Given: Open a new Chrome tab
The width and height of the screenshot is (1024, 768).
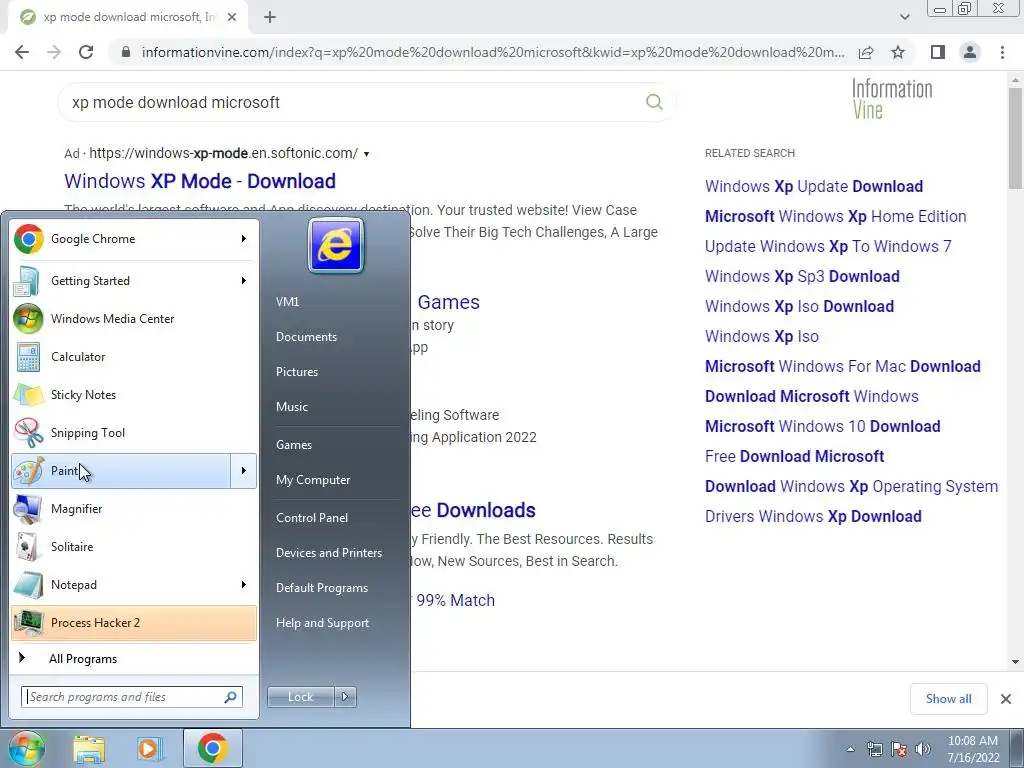Looking at the screenshot, I should coord(270,18).
